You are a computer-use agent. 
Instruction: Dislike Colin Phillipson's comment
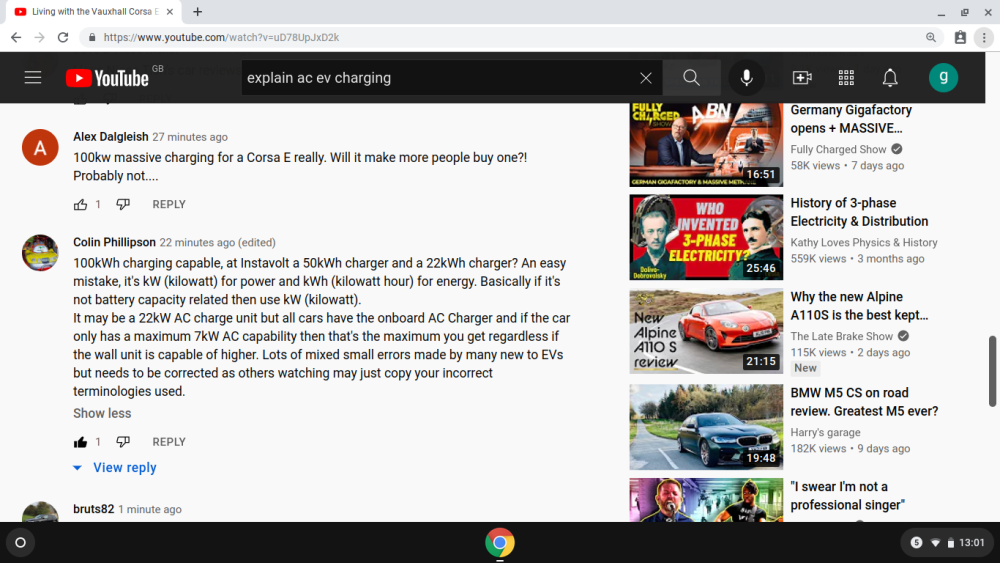point(123,442)
